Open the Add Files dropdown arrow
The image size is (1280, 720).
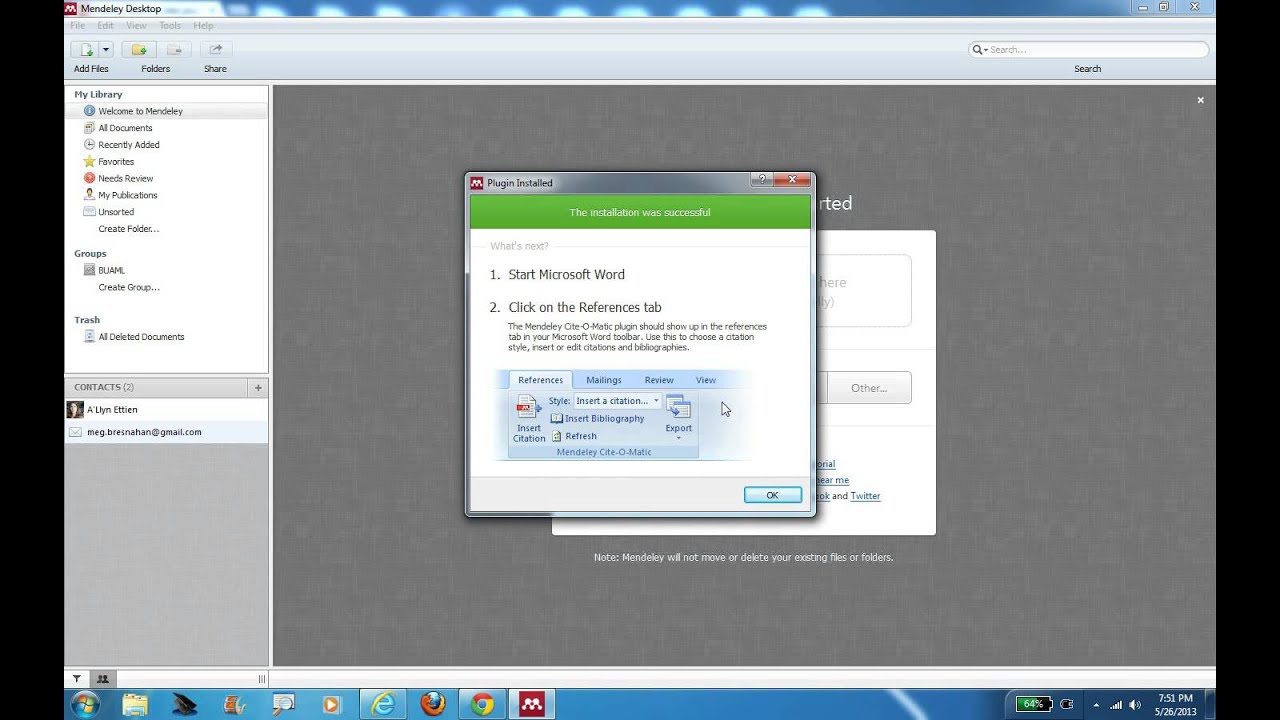click(x=105, y=49)
